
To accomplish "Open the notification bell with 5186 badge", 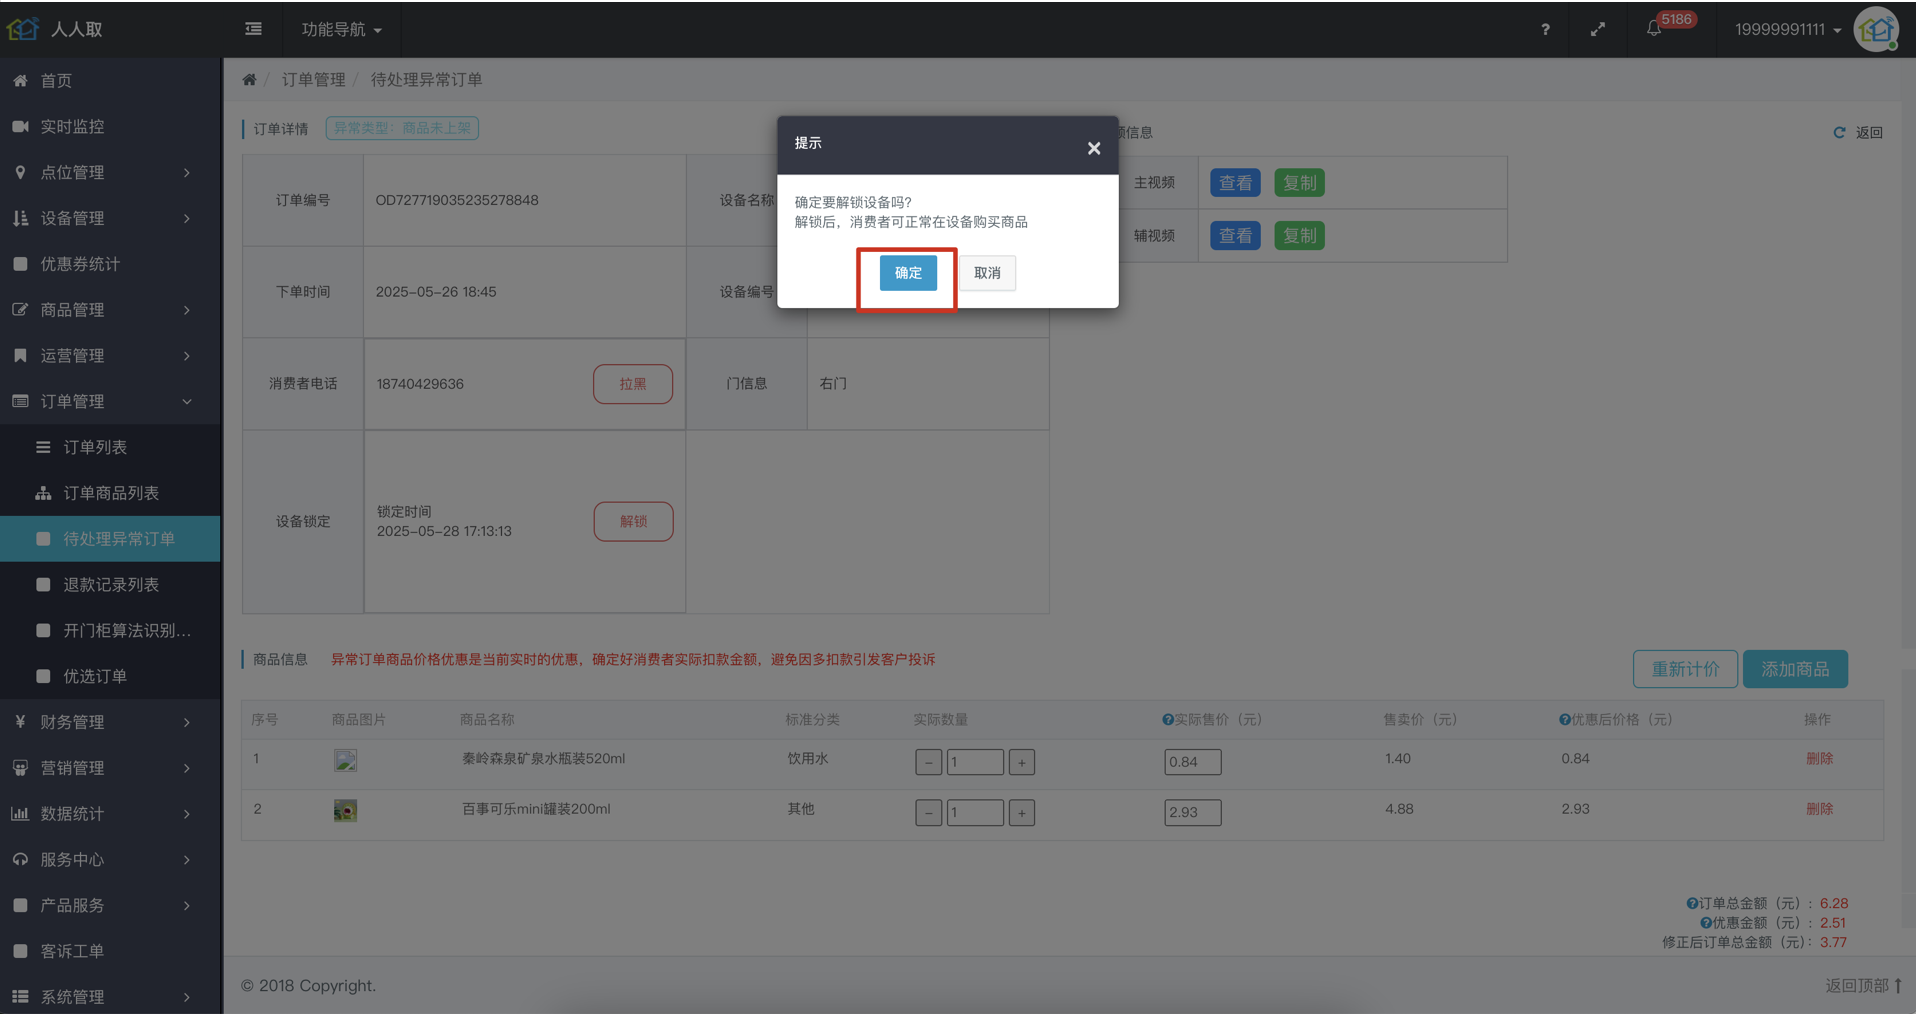I will (1654, 28).
